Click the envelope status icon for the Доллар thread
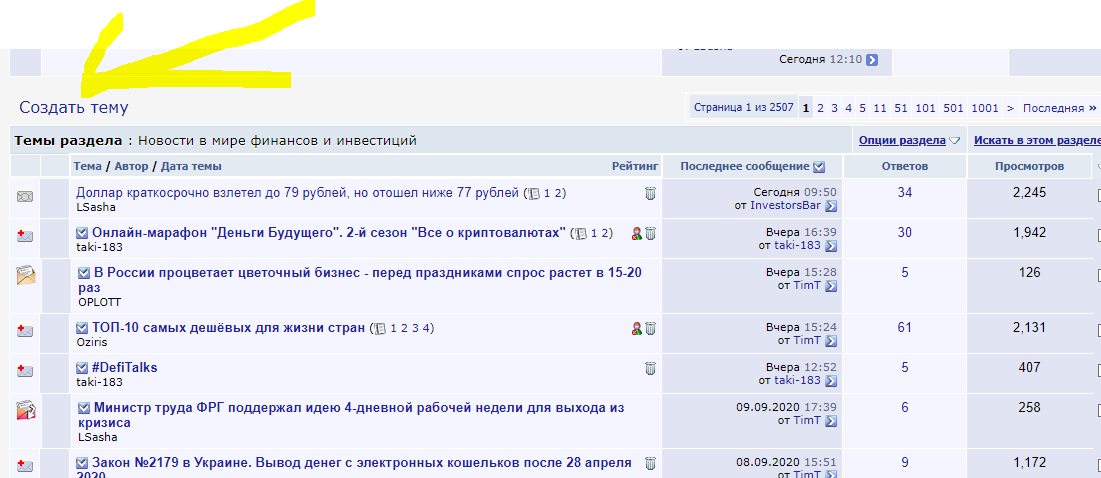 [25, 197]
